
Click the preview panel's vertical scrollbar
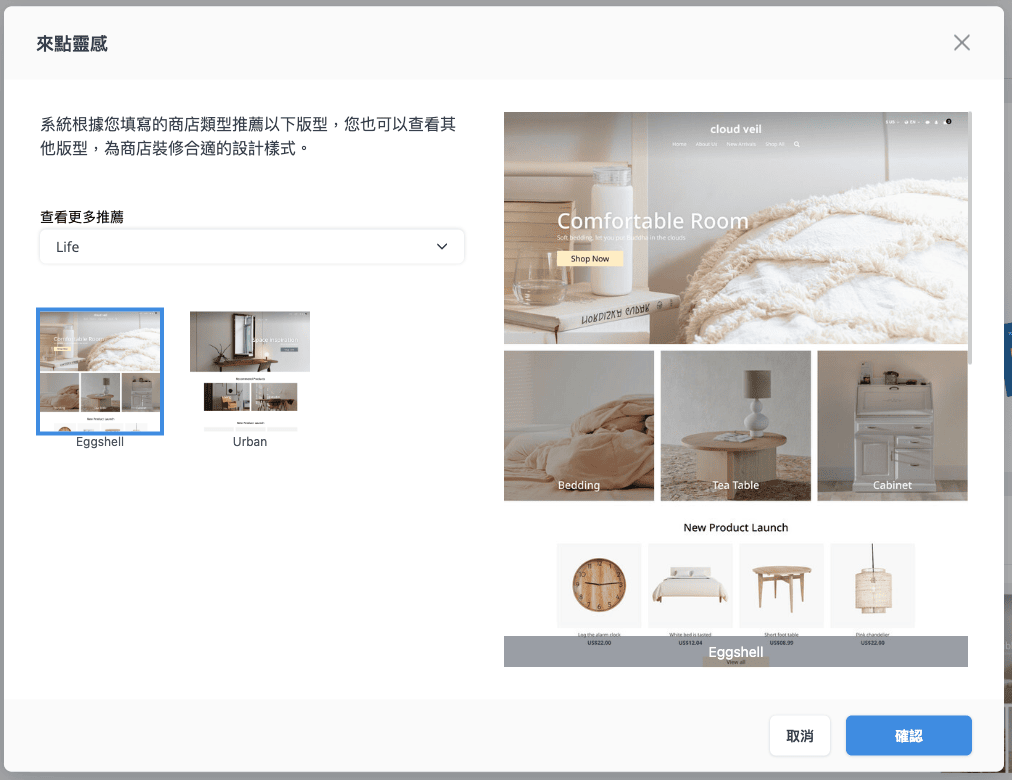tap(971, 240)
